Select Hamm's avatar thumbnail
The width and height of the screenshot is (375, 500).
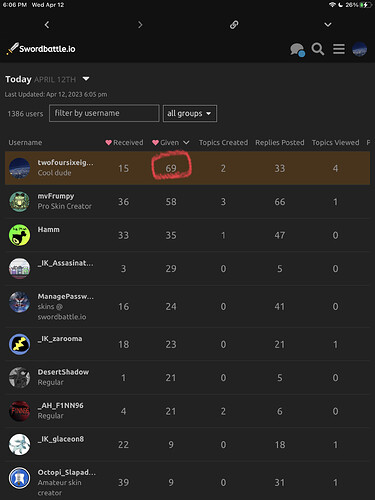[x=19, y=235]
